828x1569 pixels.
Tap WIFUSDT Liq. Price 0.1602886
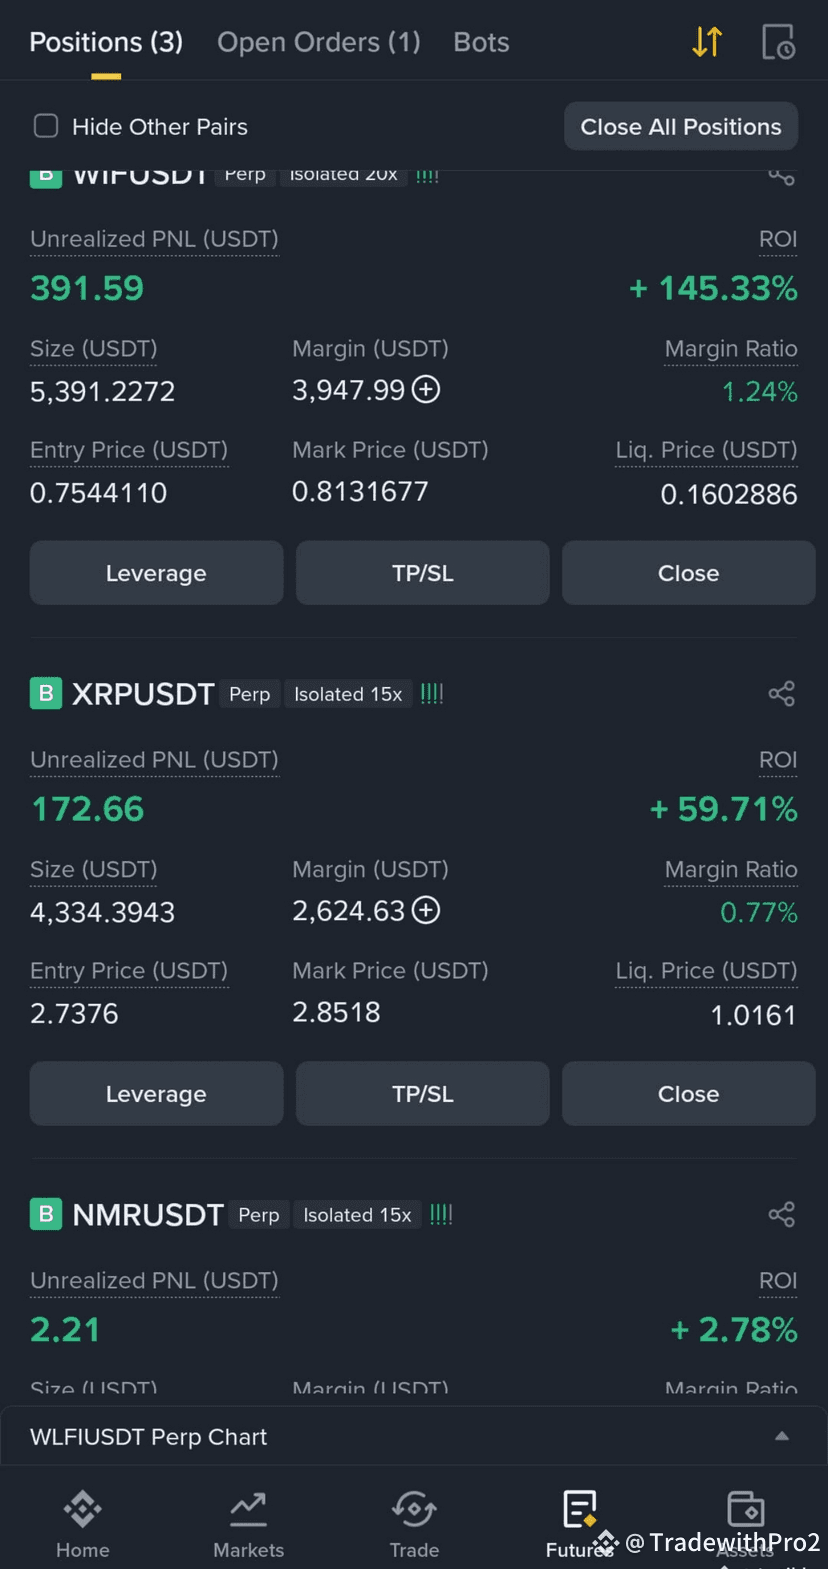pyautogui.click(x=729, y=494)
